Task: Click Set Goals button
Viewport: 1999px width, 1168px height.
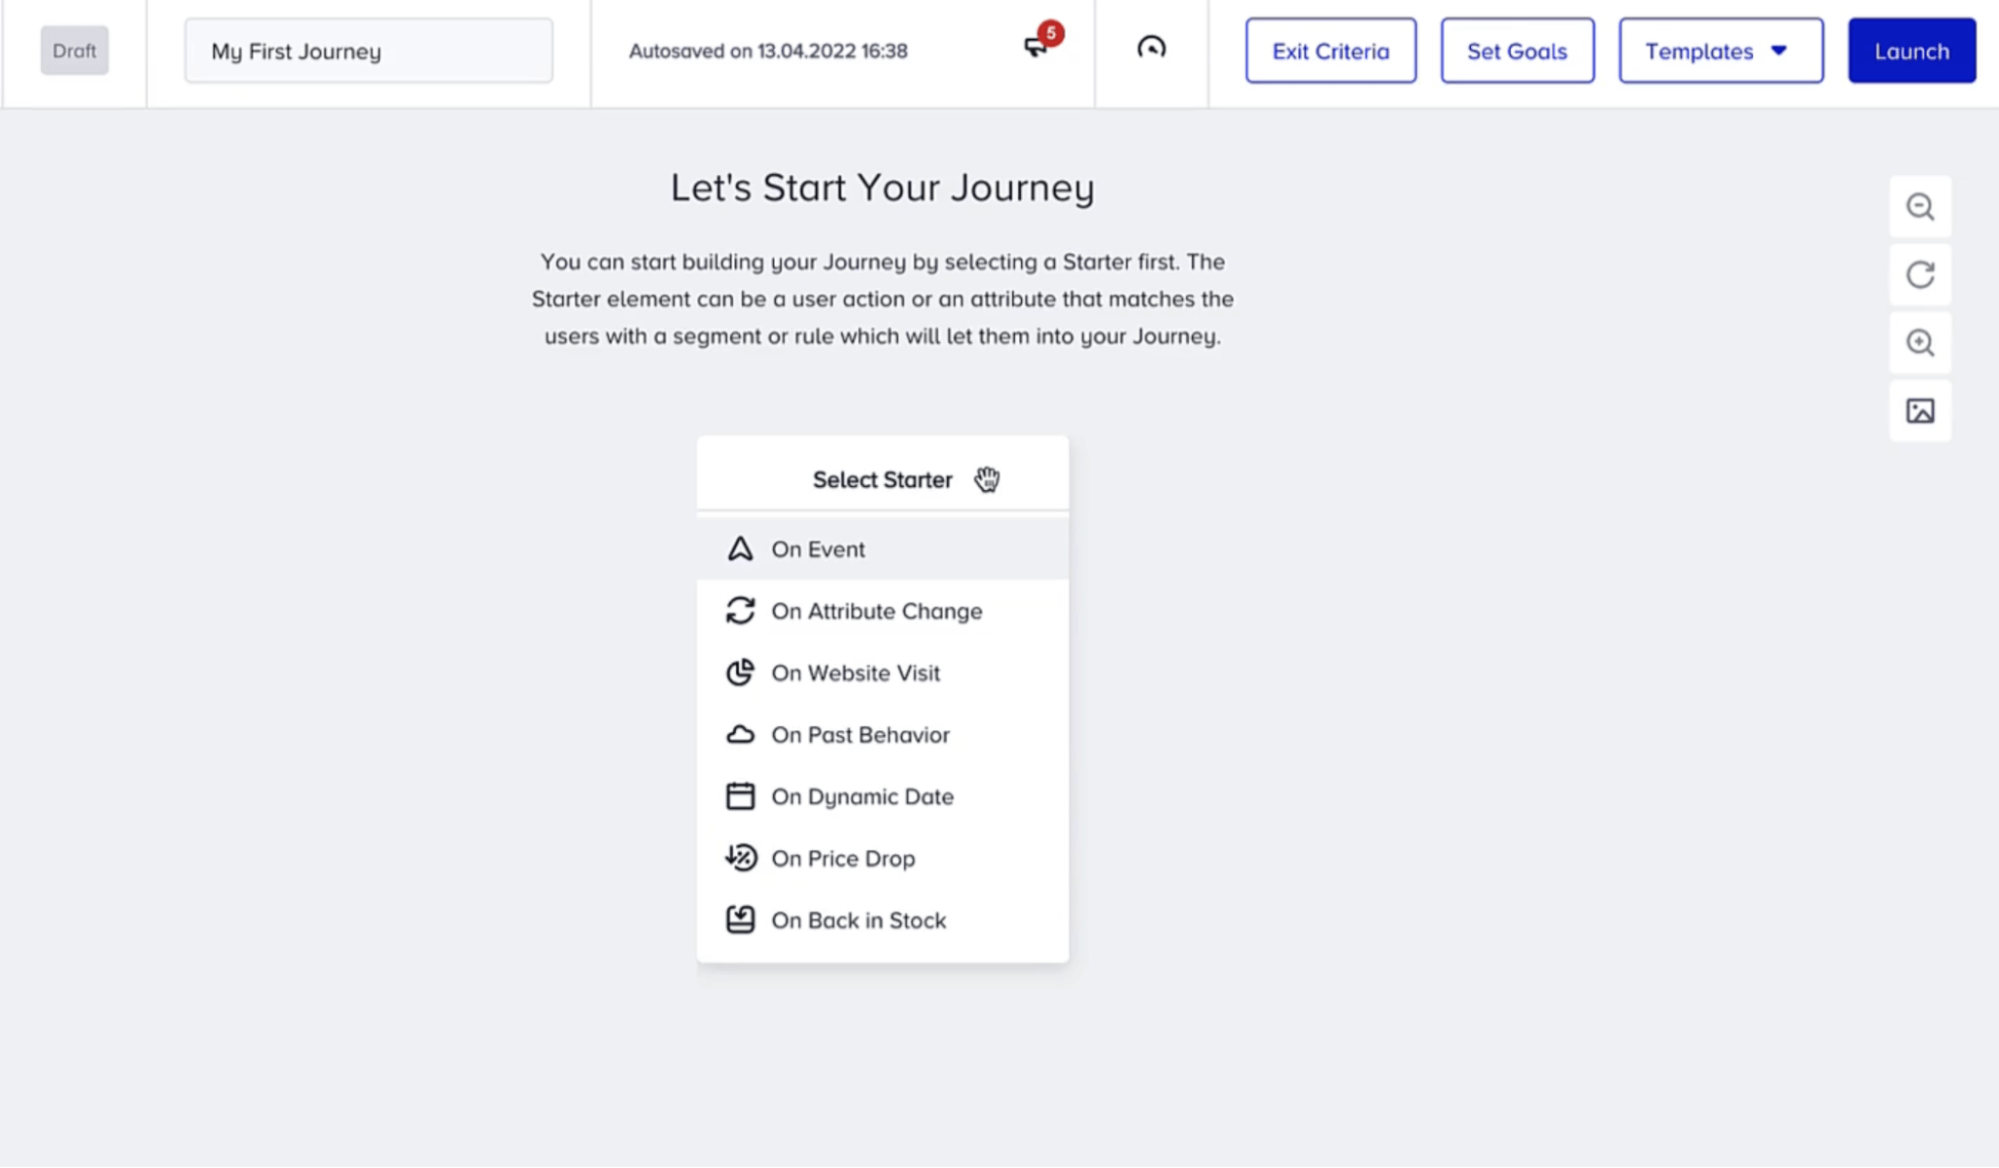Action: (1515, 50)
